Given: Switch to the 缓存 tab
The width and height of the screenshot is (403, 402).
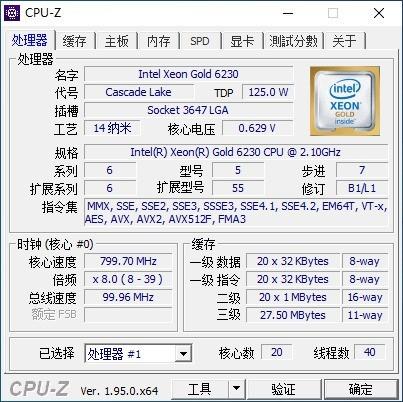Looking at the screenshot, I should [75, 41].
